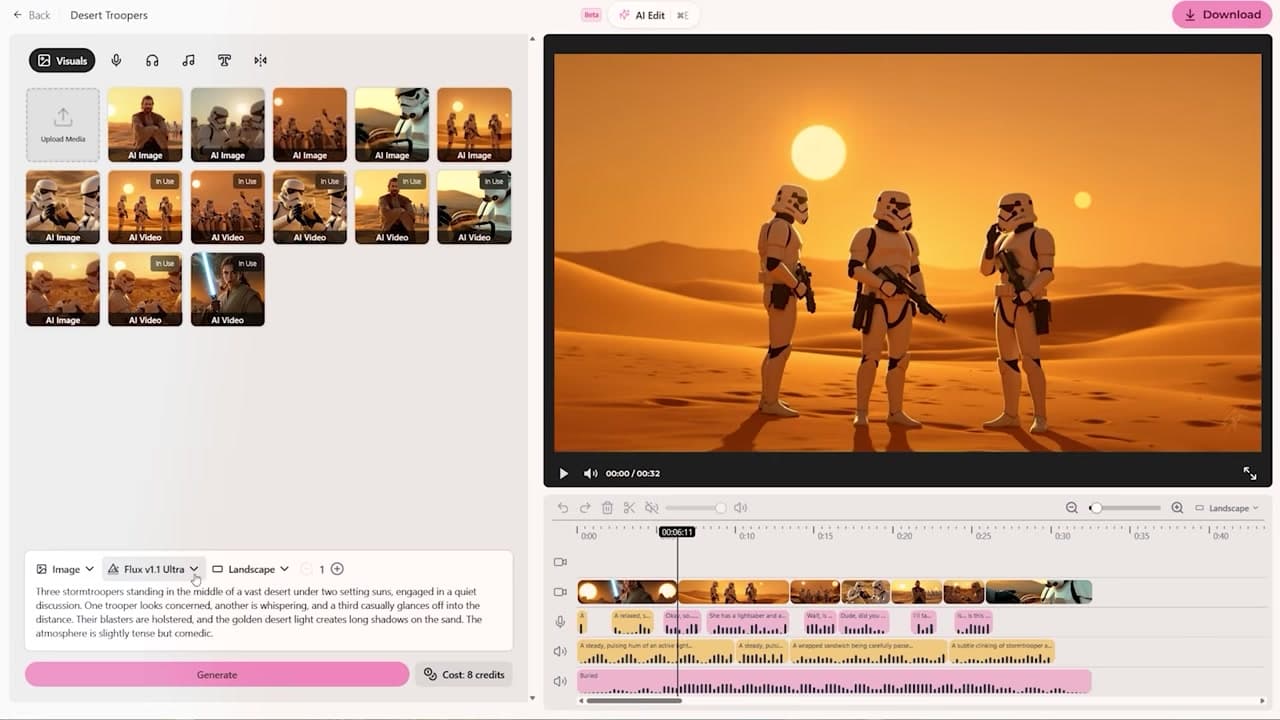The width and height of the screenshot is (1280, 720).
Task: Select the 'Dude, did you...' voice clip
Action: pos(864,622)
